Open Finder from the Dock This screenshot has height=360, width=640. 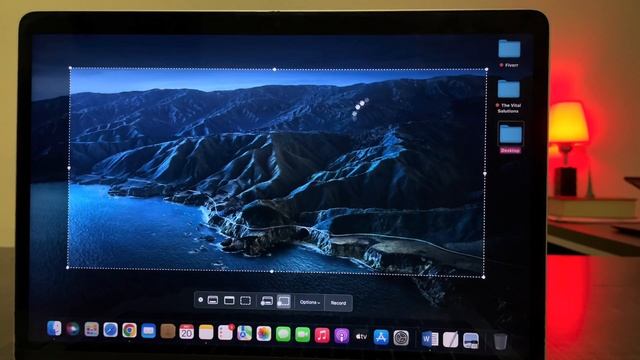(54, 328)
